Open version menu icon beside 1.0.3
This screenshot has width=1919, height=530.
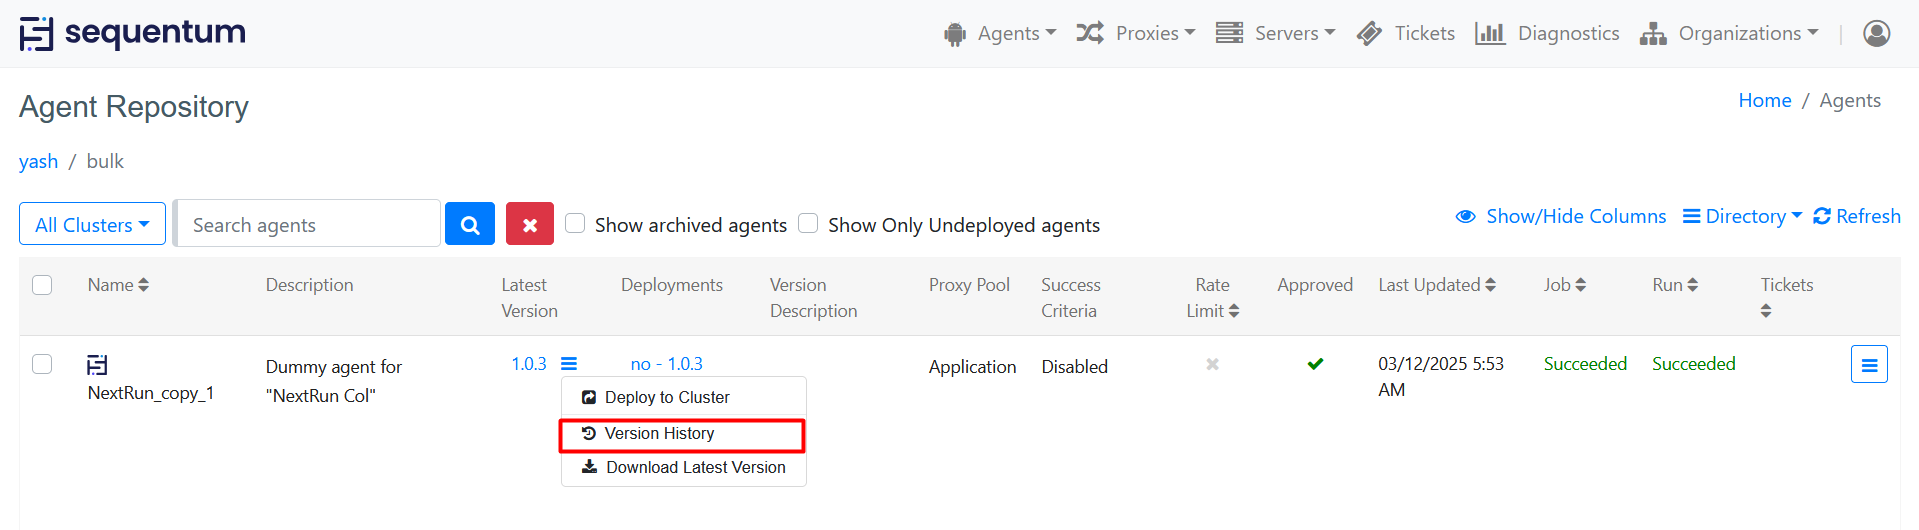569,364
